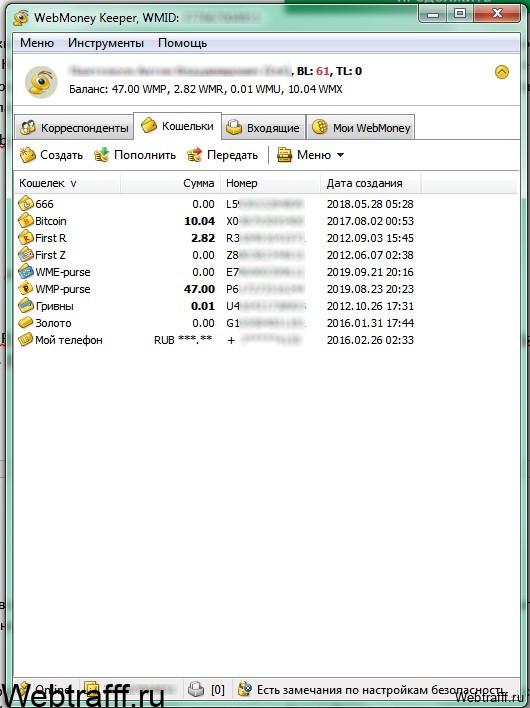The image size is (530, 708).
Task: Click the security warning status icon
Action: 245,689
